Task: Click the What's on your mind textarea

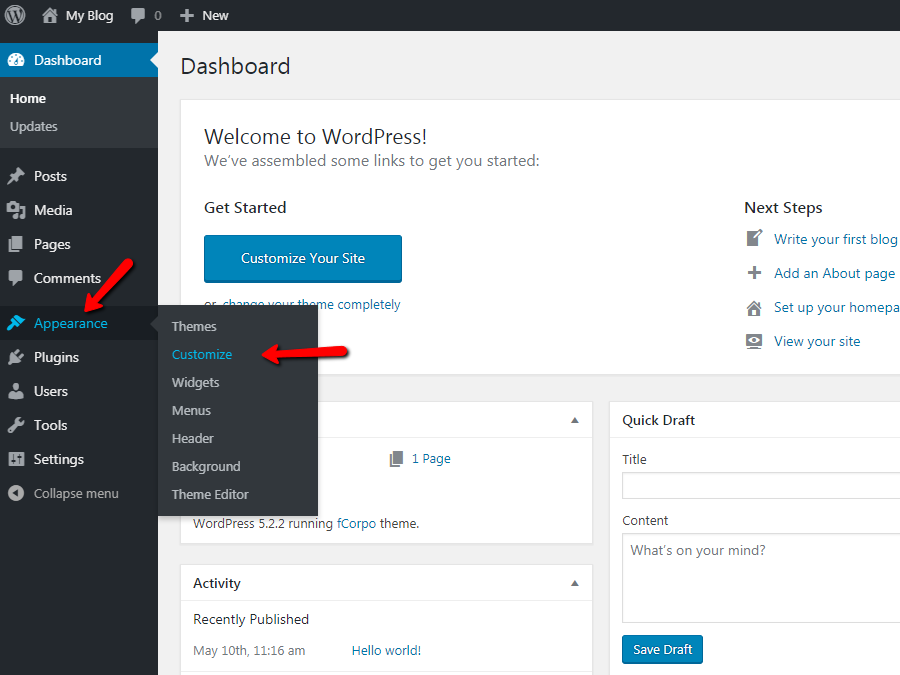Action: tap(761, 578)
